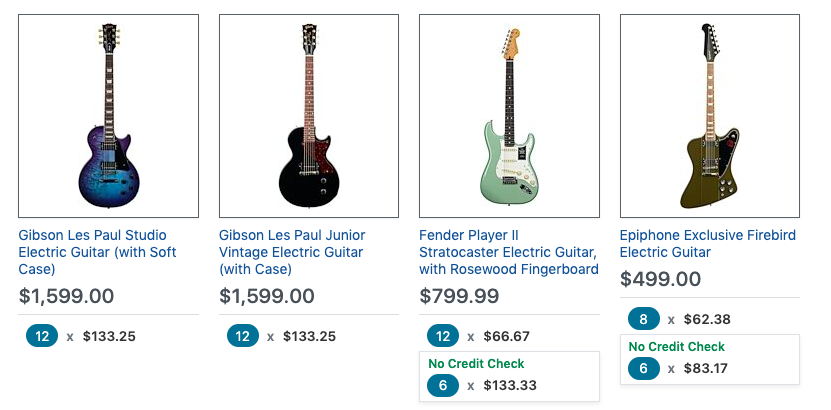Select 8-payment badge for Epiphone Firebird
831x410 pixels.
click(x=643, y=319)
